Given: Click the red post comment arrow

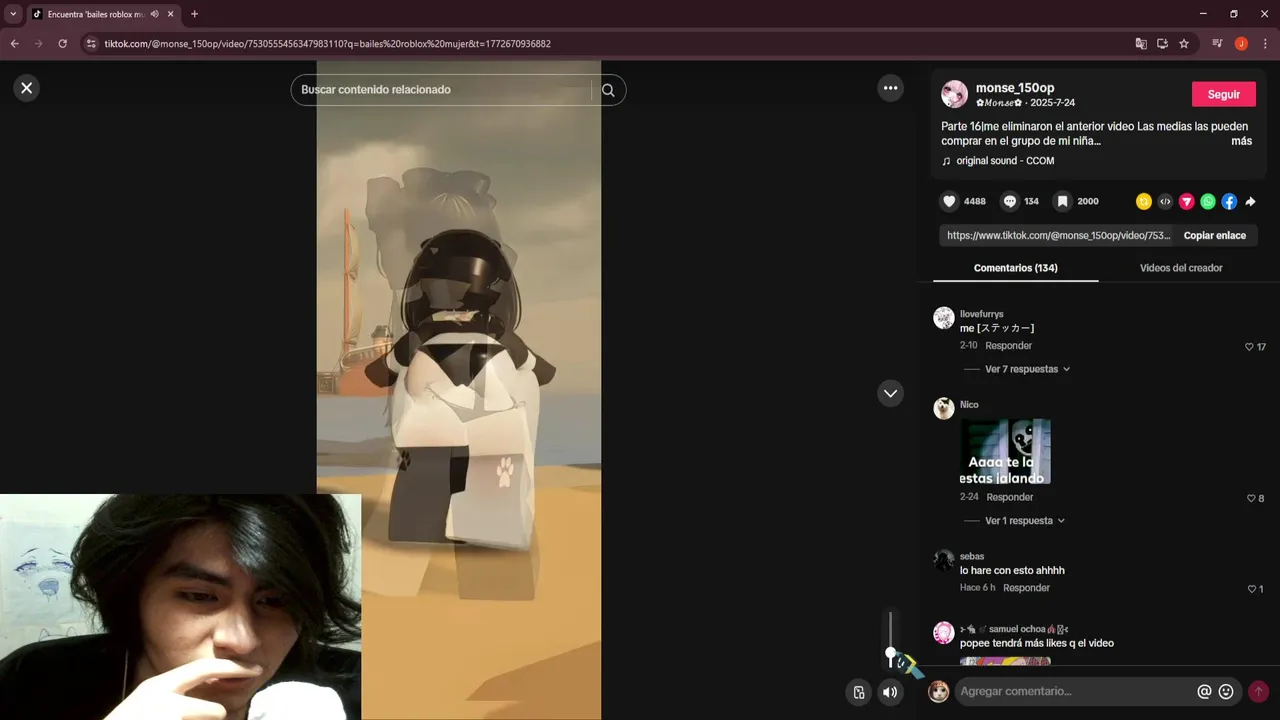Looking at the screenshot, I should tap(1258, 691).
